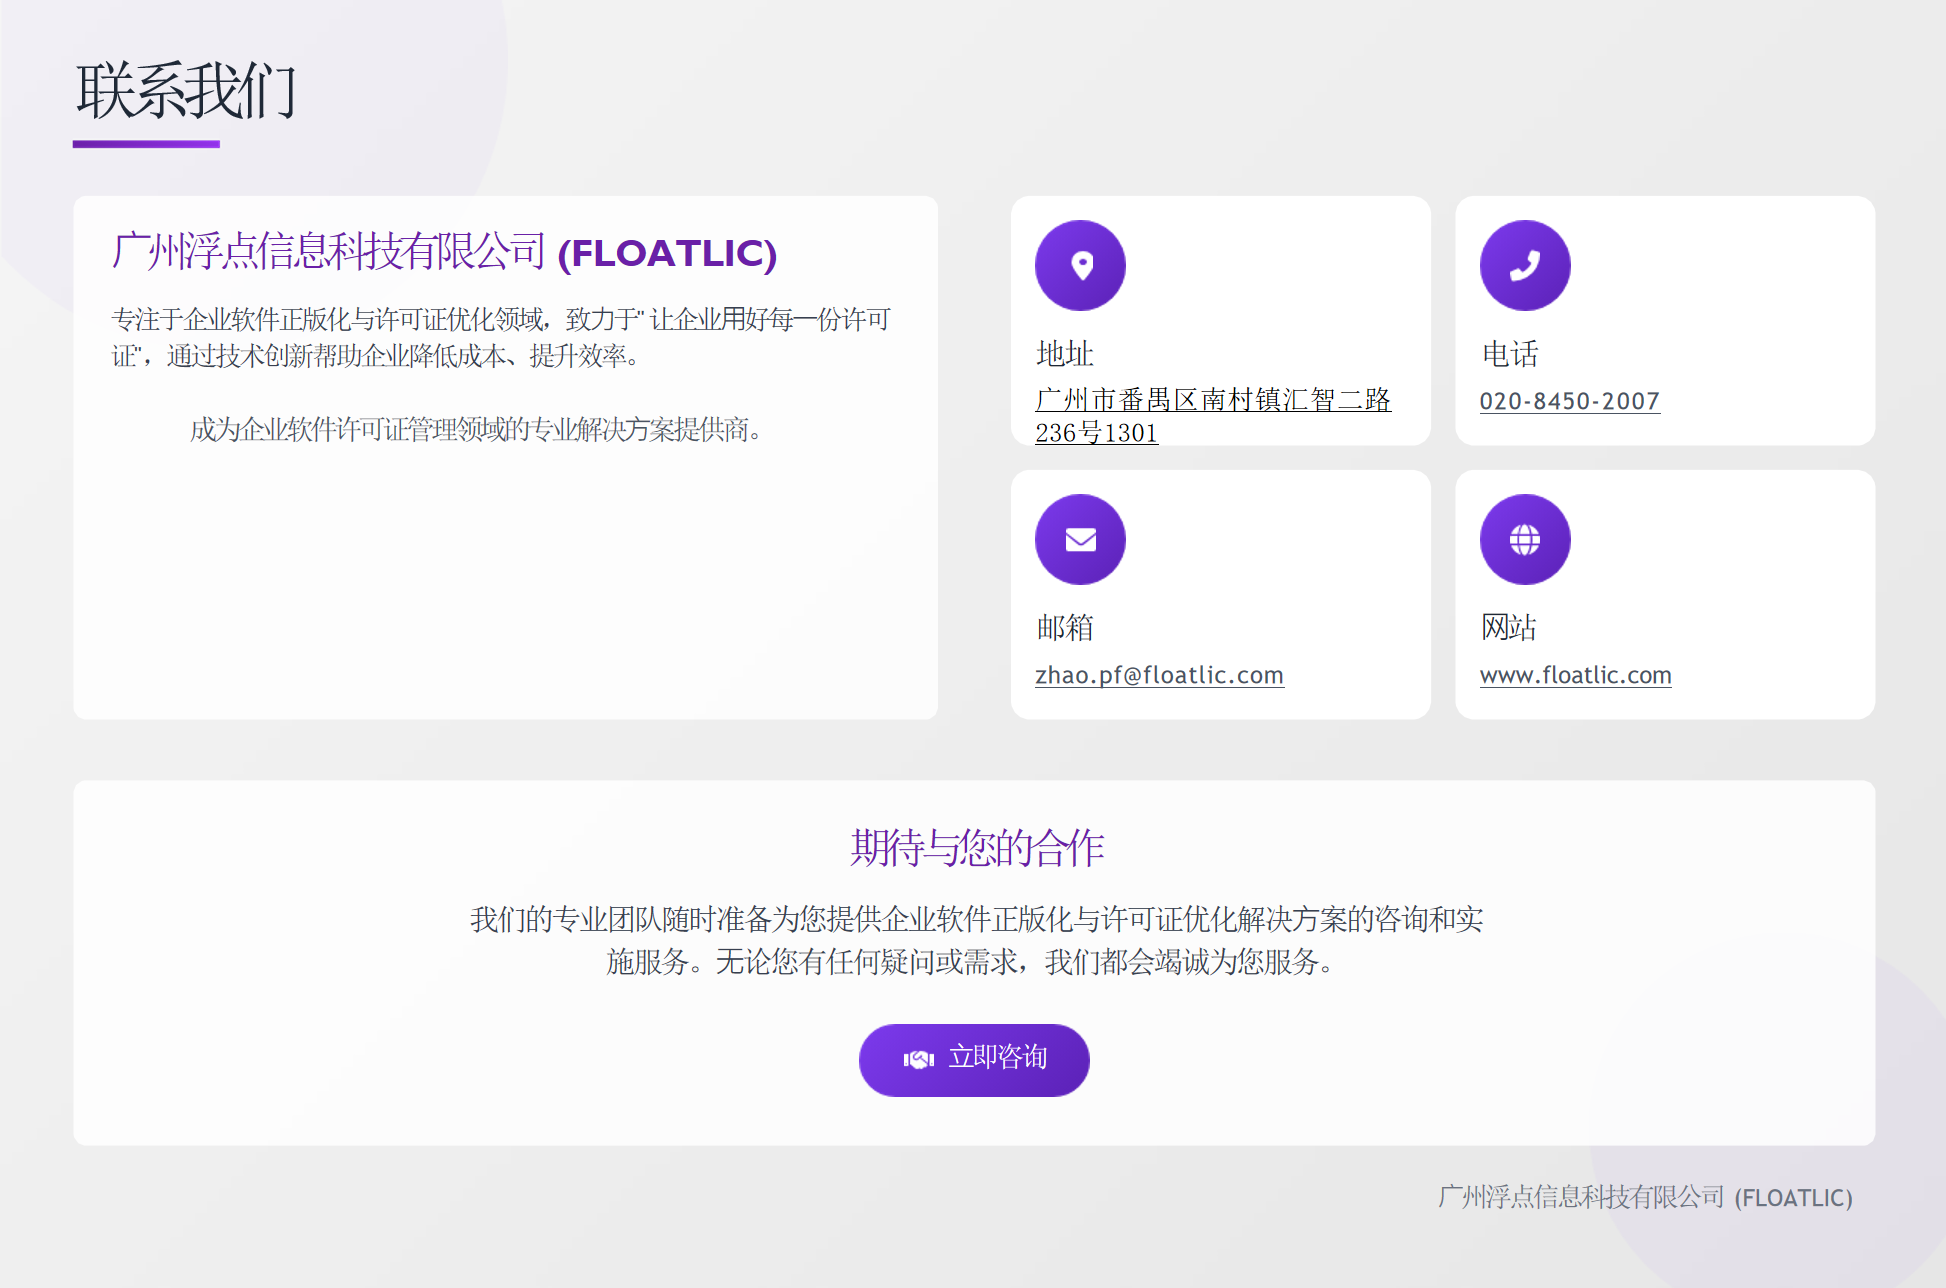Screen dimensions: 1946x1288
Task: Open the Guangzhou Panyu address link
Action: (1212, 400)
